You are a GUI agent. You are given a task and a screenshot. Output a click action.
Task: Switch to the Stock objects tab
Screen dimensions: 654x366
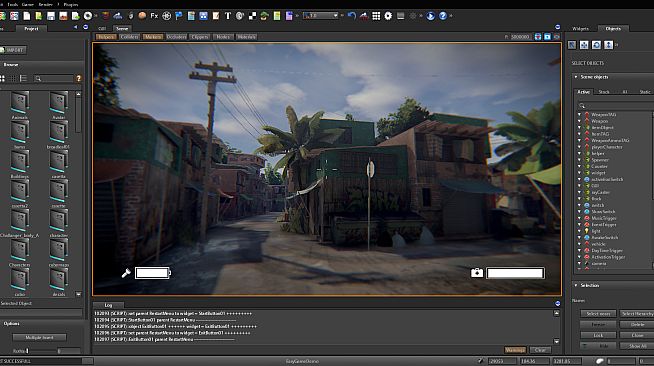604,92
